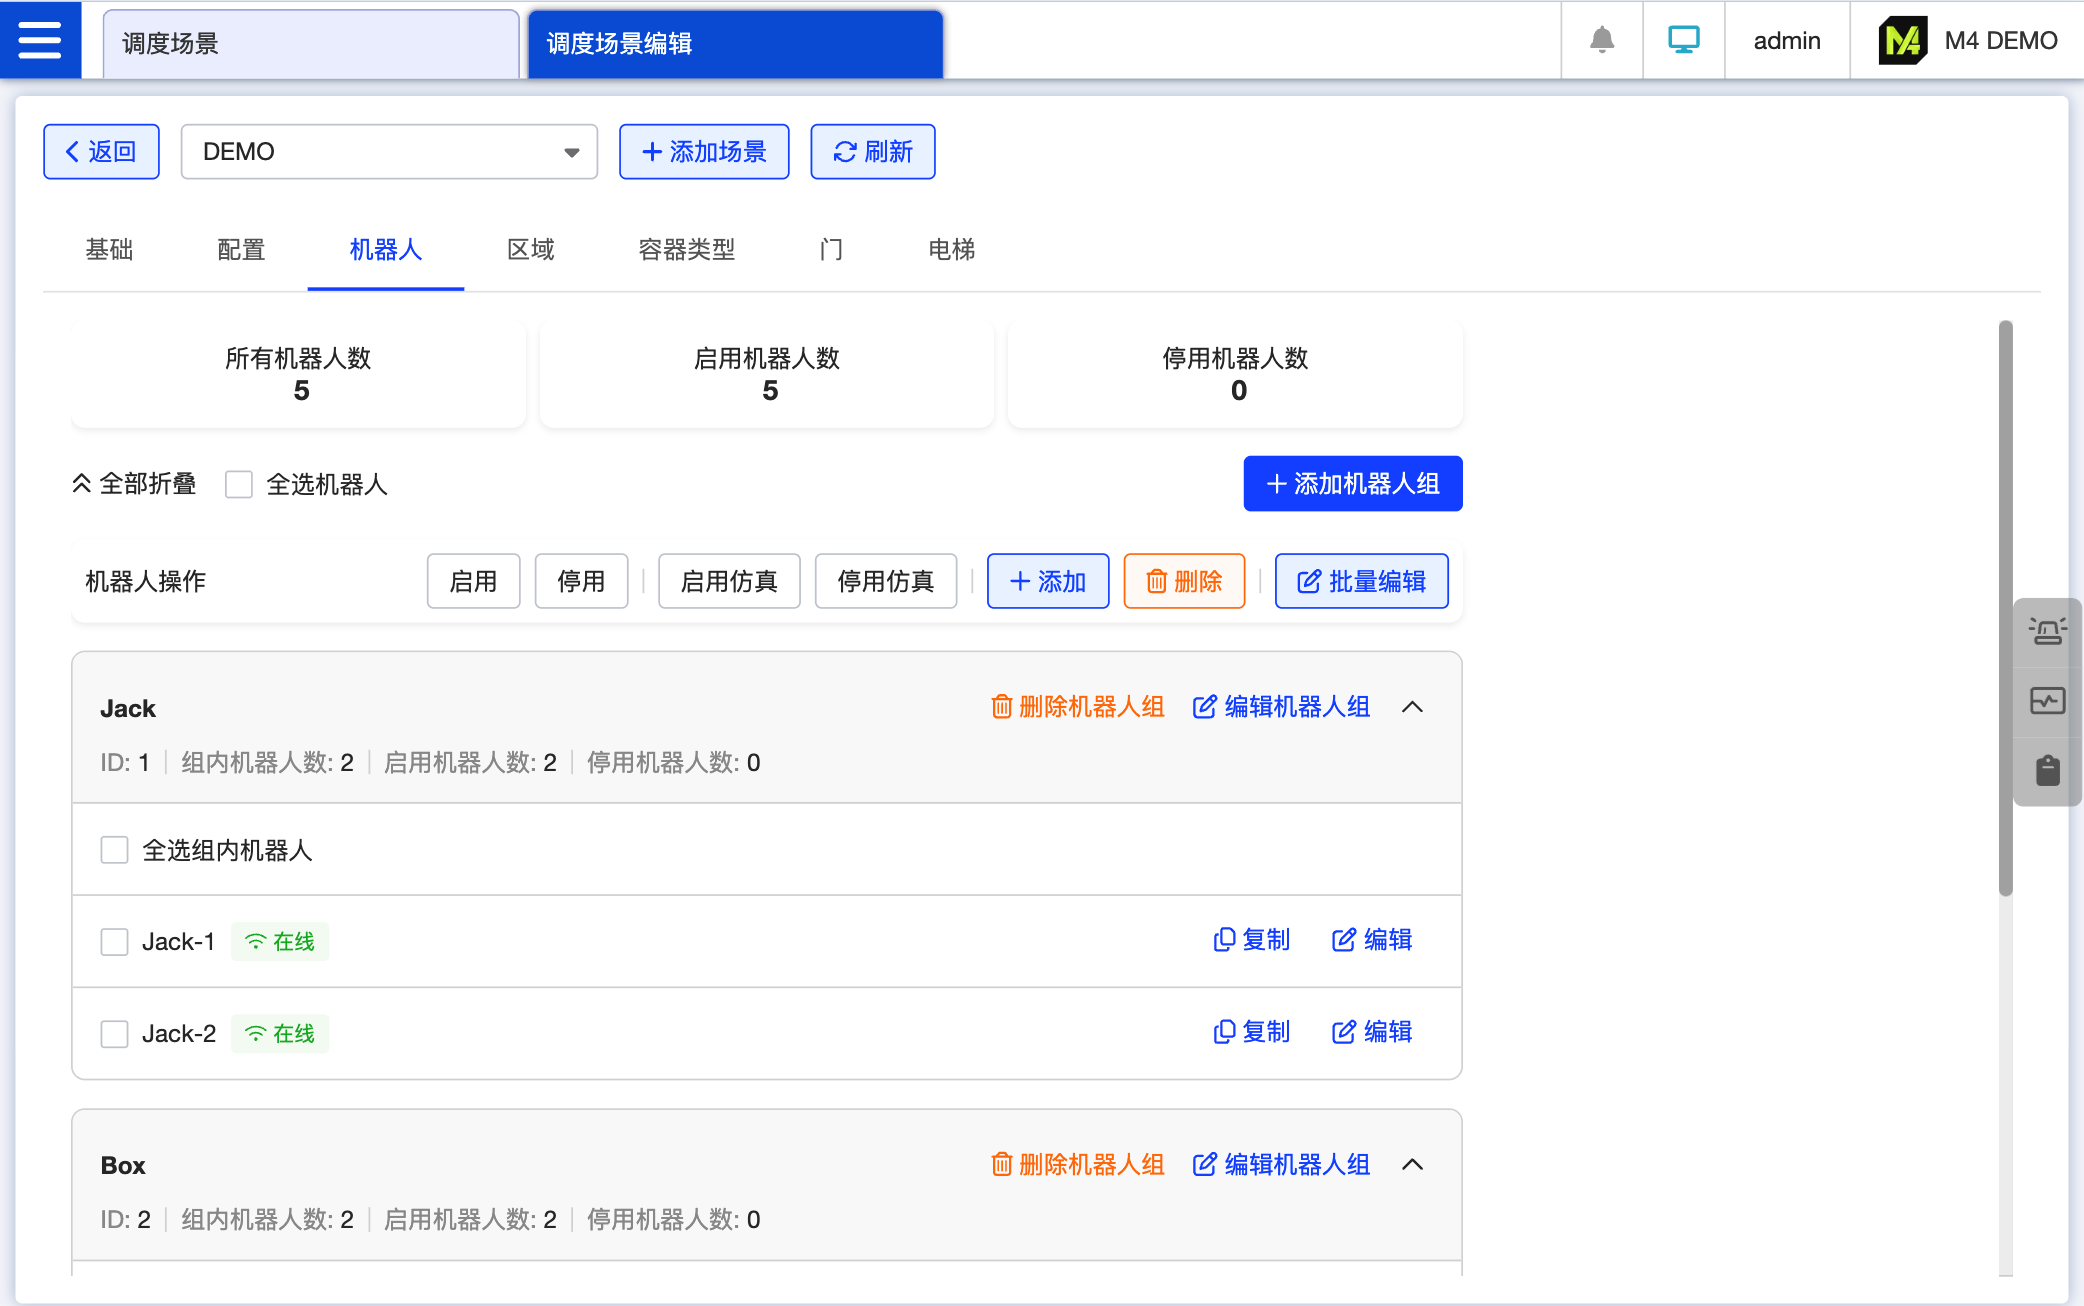Image resolution: width=2084 pixels, height=1306 pixels.
Task: Open the activity monitor side panel icon
Action: click(2047, 701)
